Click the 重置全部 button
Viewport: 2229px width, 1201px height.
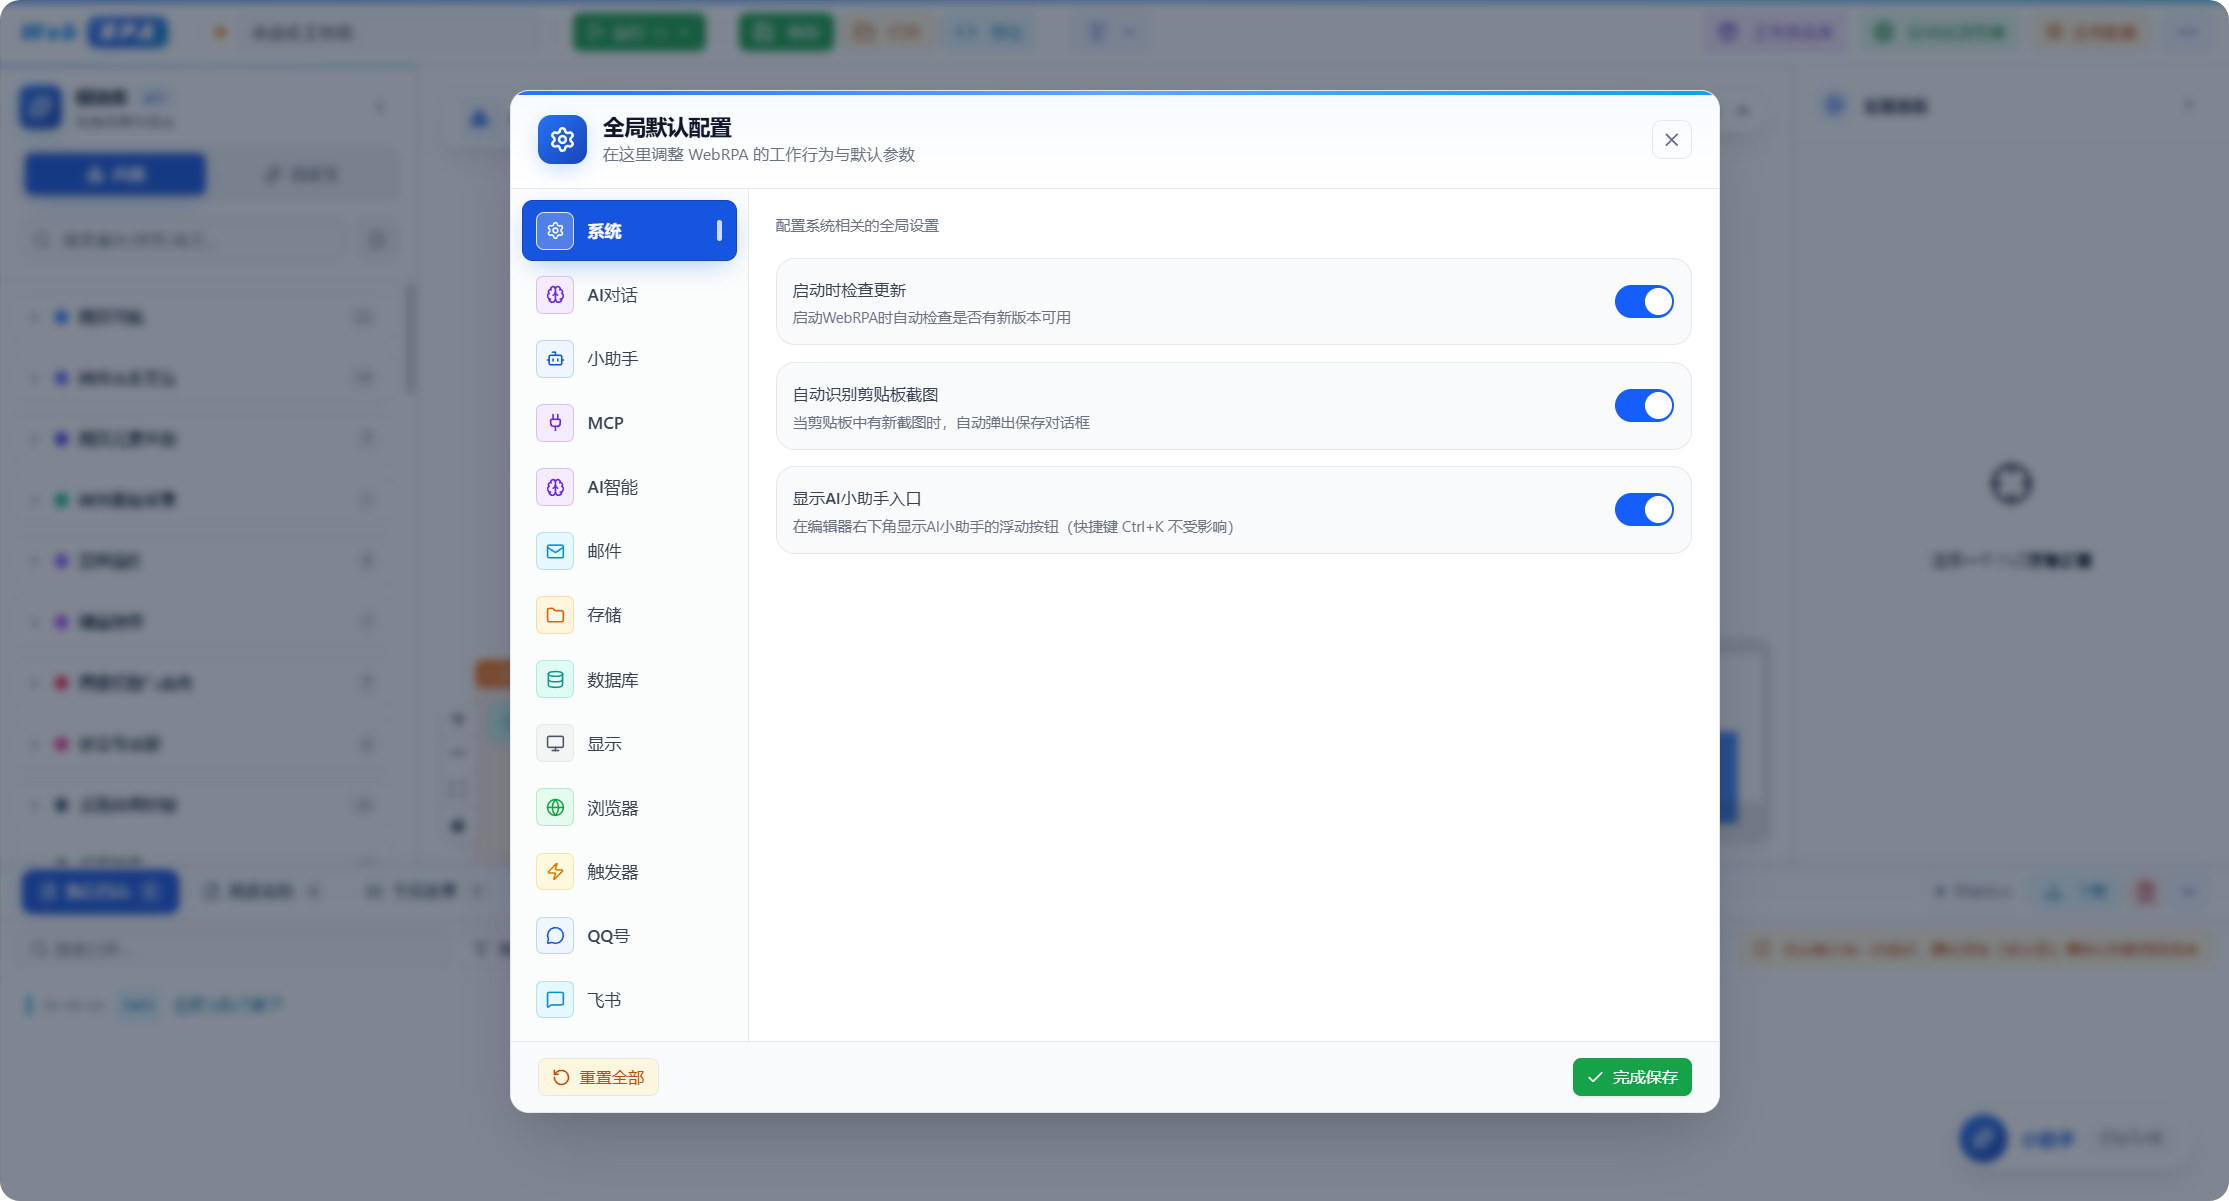pyautogui.click(x=598, y=1077)
